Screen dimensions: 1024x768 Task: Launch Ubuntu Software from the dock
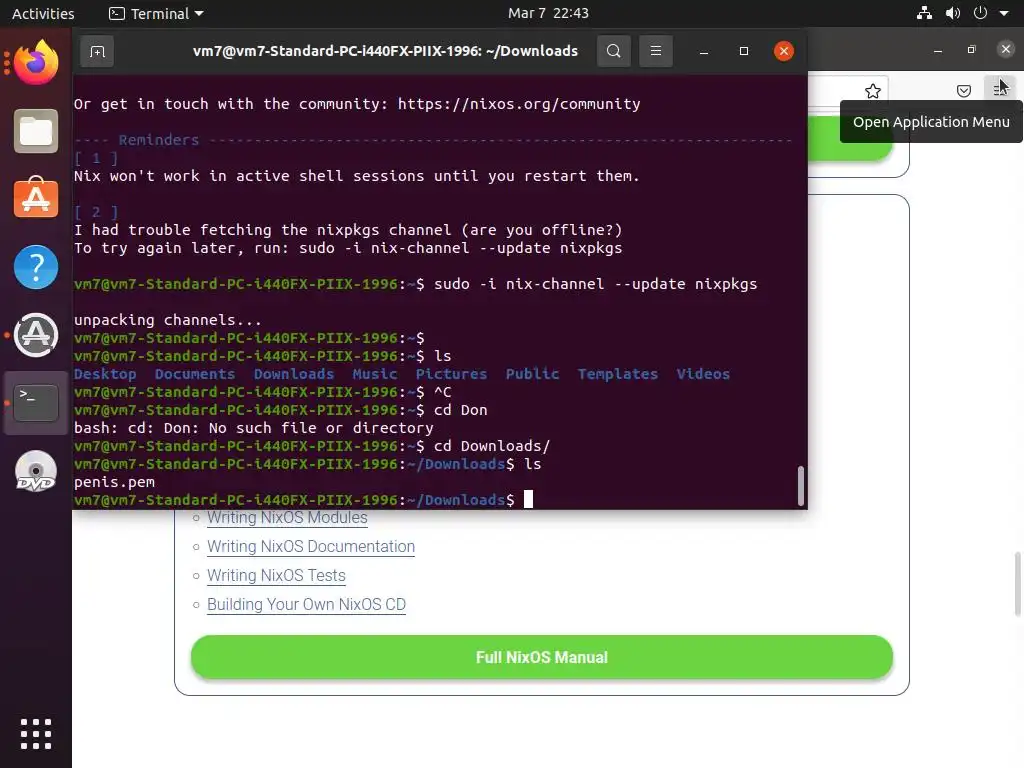[x=36, y=199]
